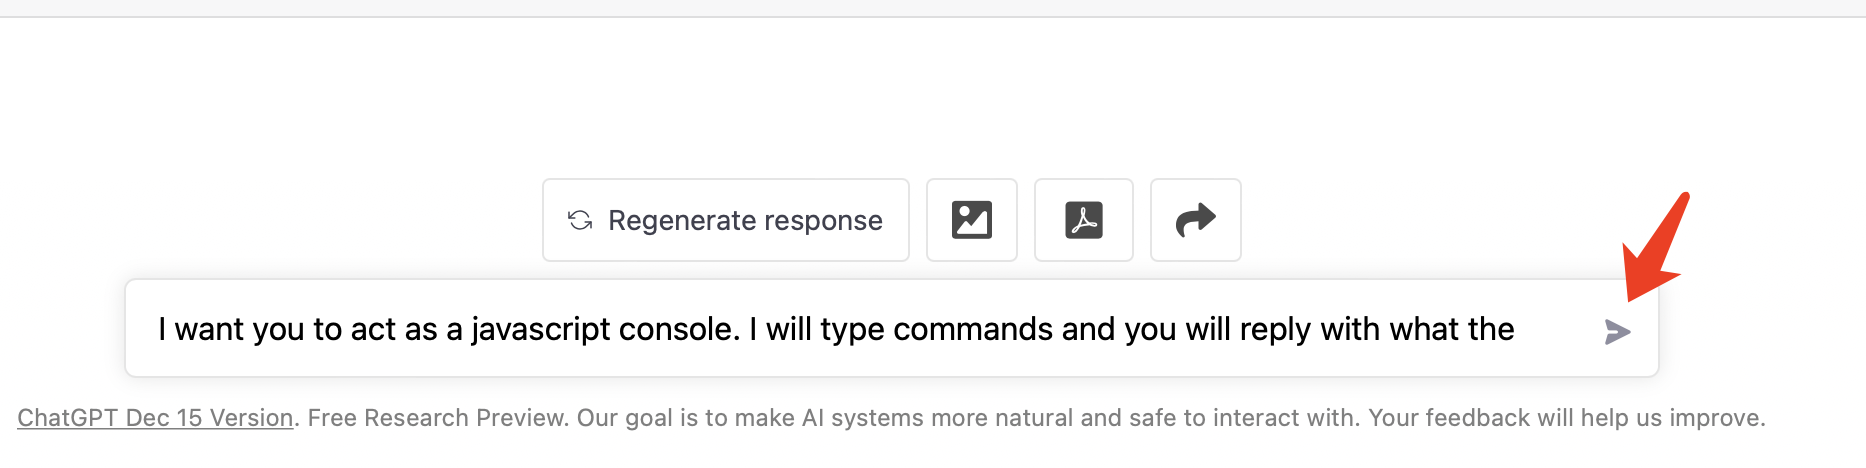Save the chat thread as a PNG image
Image resolution: width=1866 pixels, height=468 pixels.
click(x=972, y=220)
